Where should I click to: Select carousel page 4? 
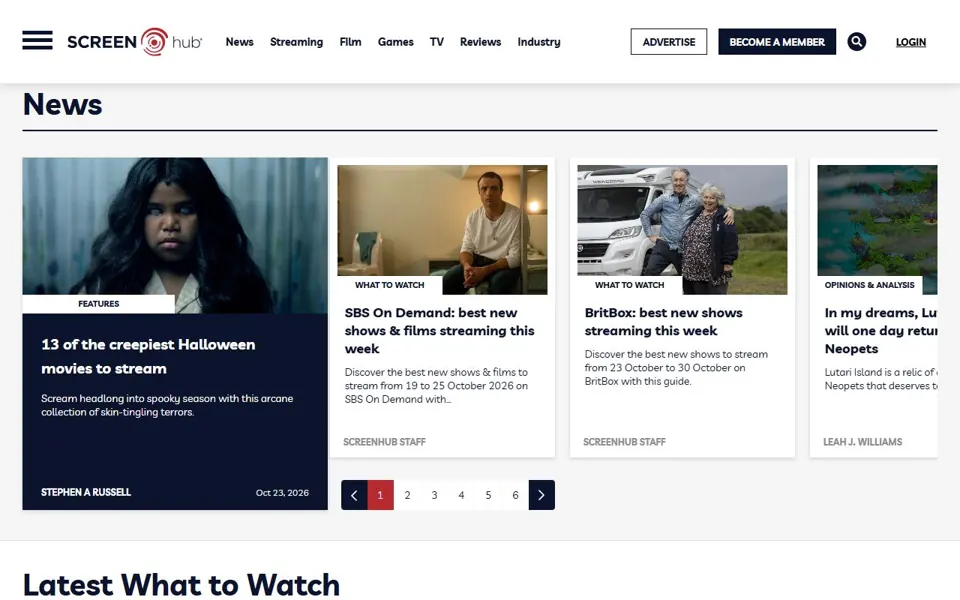[461, 495]
